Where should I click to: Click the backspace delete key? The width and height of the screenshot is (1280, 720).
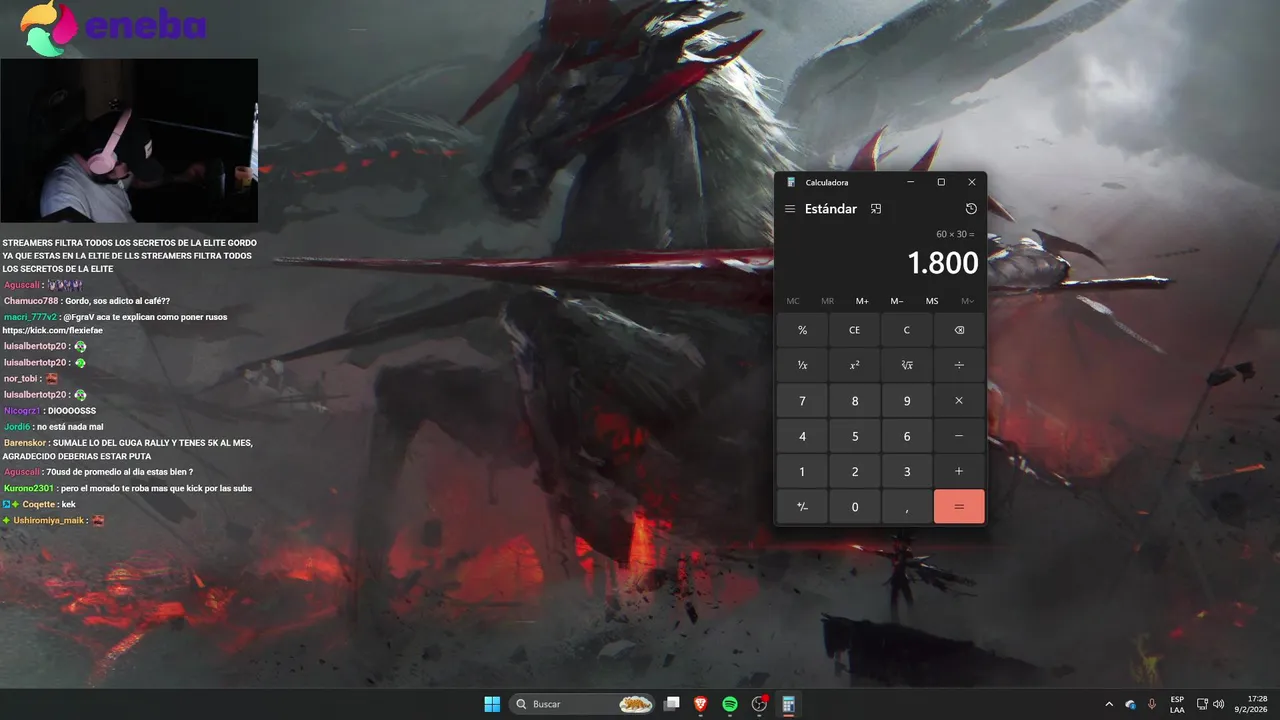[959, 330]
